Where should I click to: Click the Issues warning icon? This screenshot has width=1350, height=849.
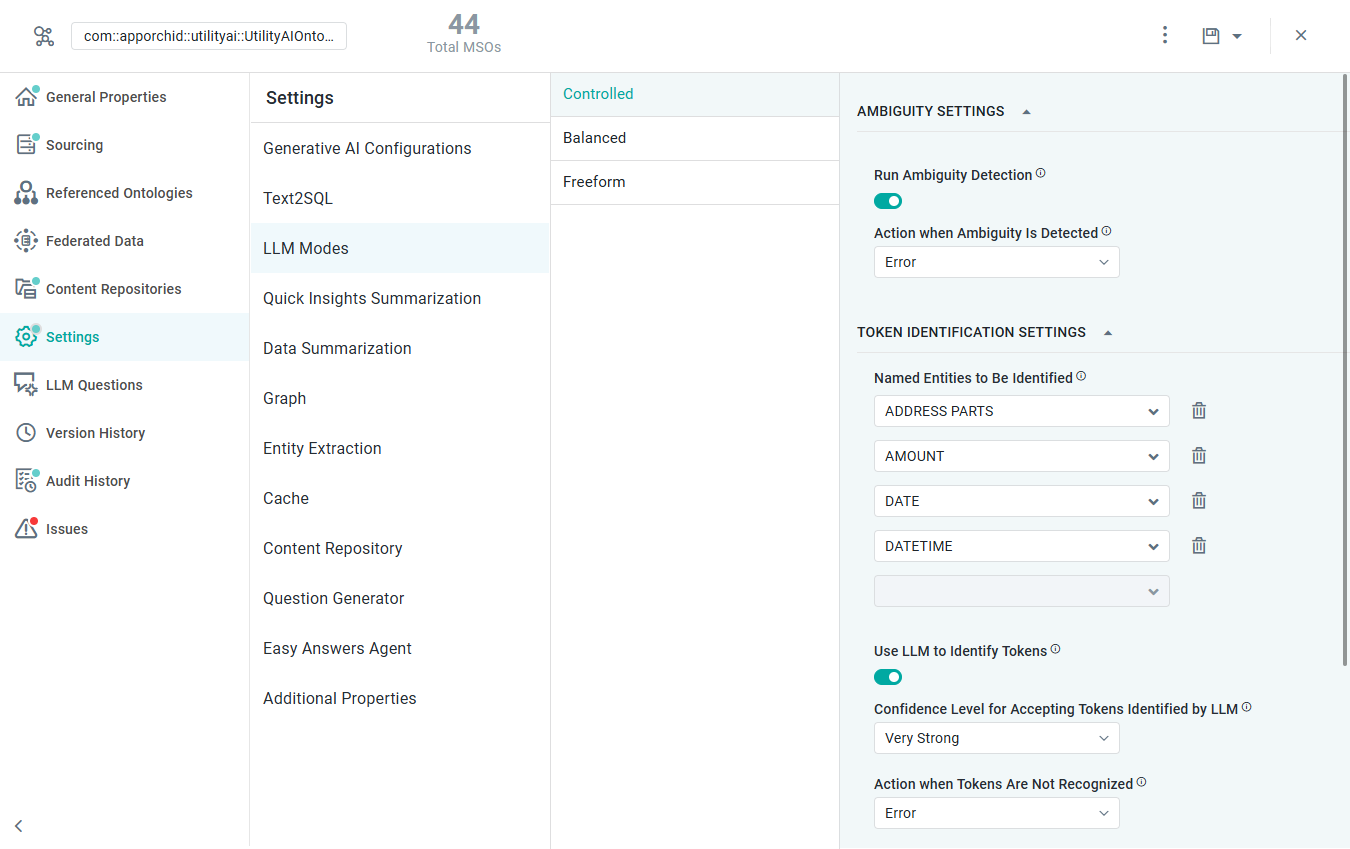(26, 529)
